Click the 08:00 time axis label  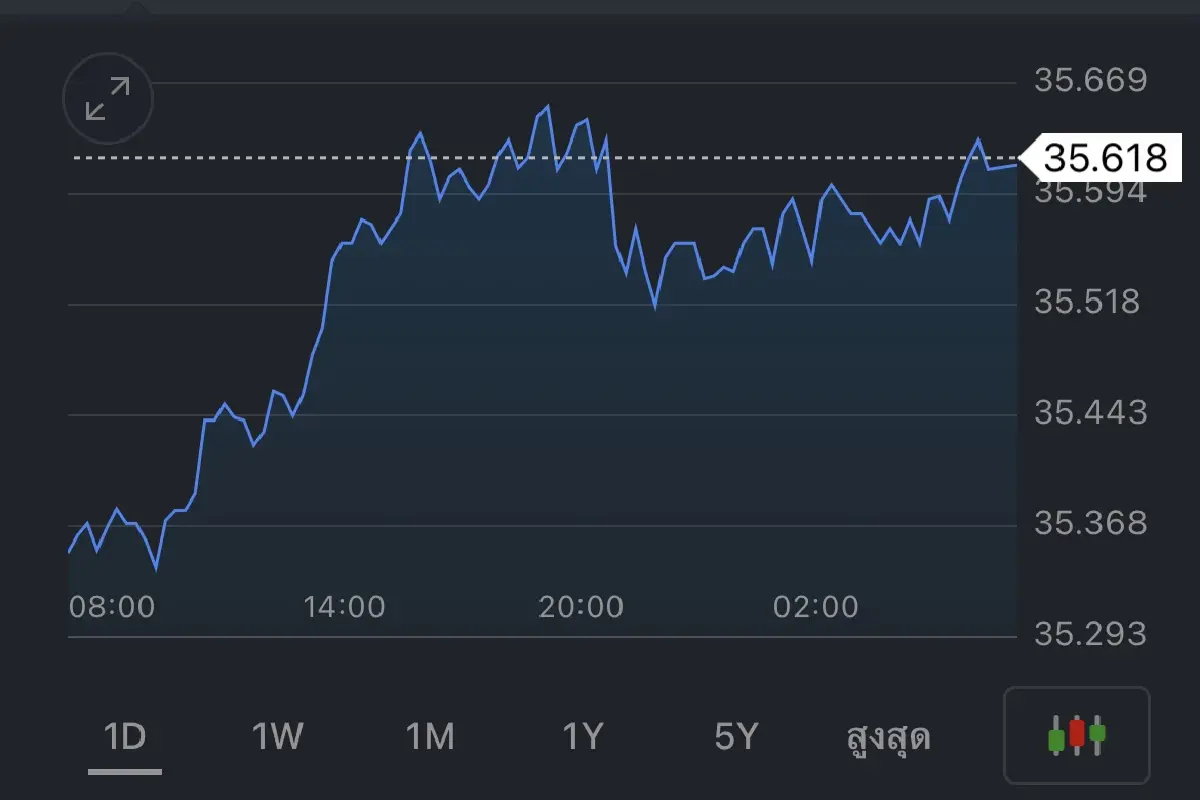coord(112,607)
